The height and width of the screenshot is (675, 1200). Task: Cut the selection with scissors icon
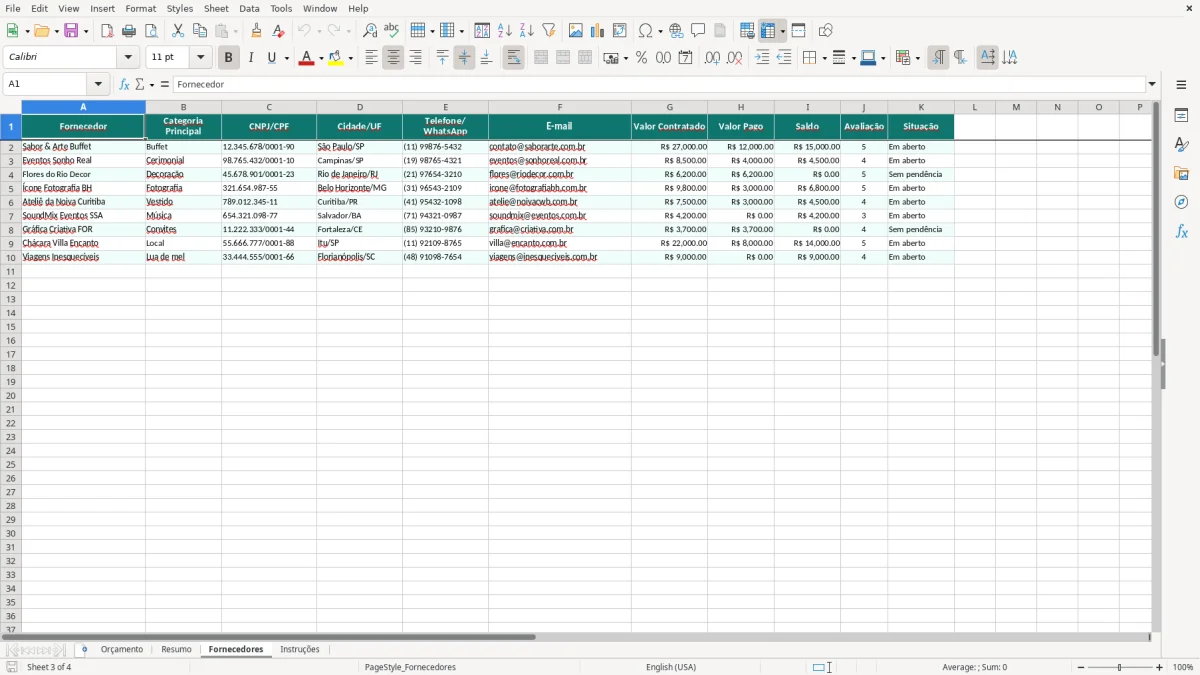(178, 31)
